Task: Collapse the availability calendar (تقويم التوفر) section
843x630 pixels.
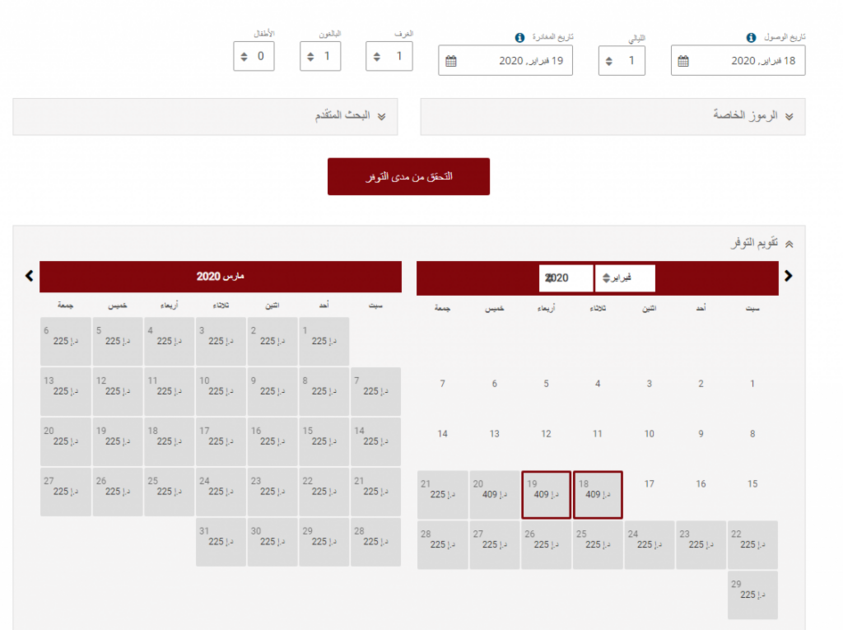Action: click(x=789, y=243)
